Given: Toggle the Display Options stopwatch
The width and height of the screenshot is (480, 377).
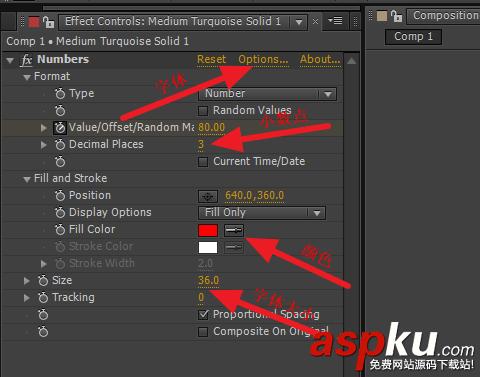Looking at the screenshot, I should tap(60, 213).
